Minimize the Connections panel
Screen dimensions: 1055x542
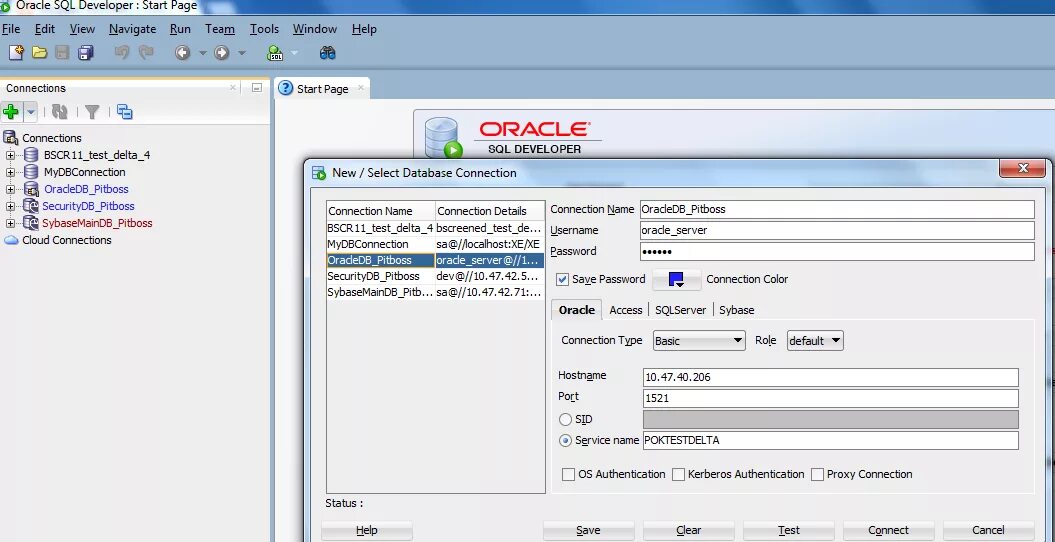(x=256, y=87)
